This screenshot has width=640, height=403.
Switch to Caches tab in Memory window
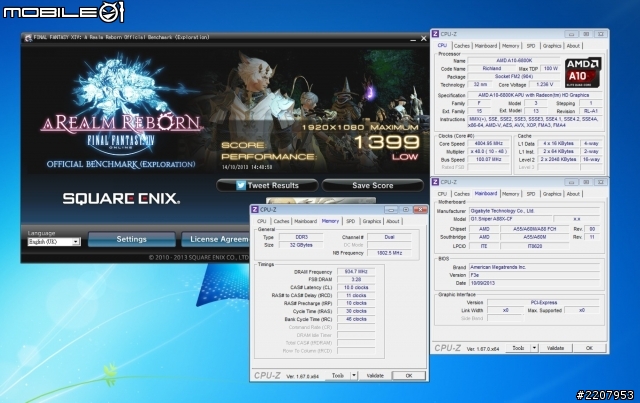click(x=281, y=221)
